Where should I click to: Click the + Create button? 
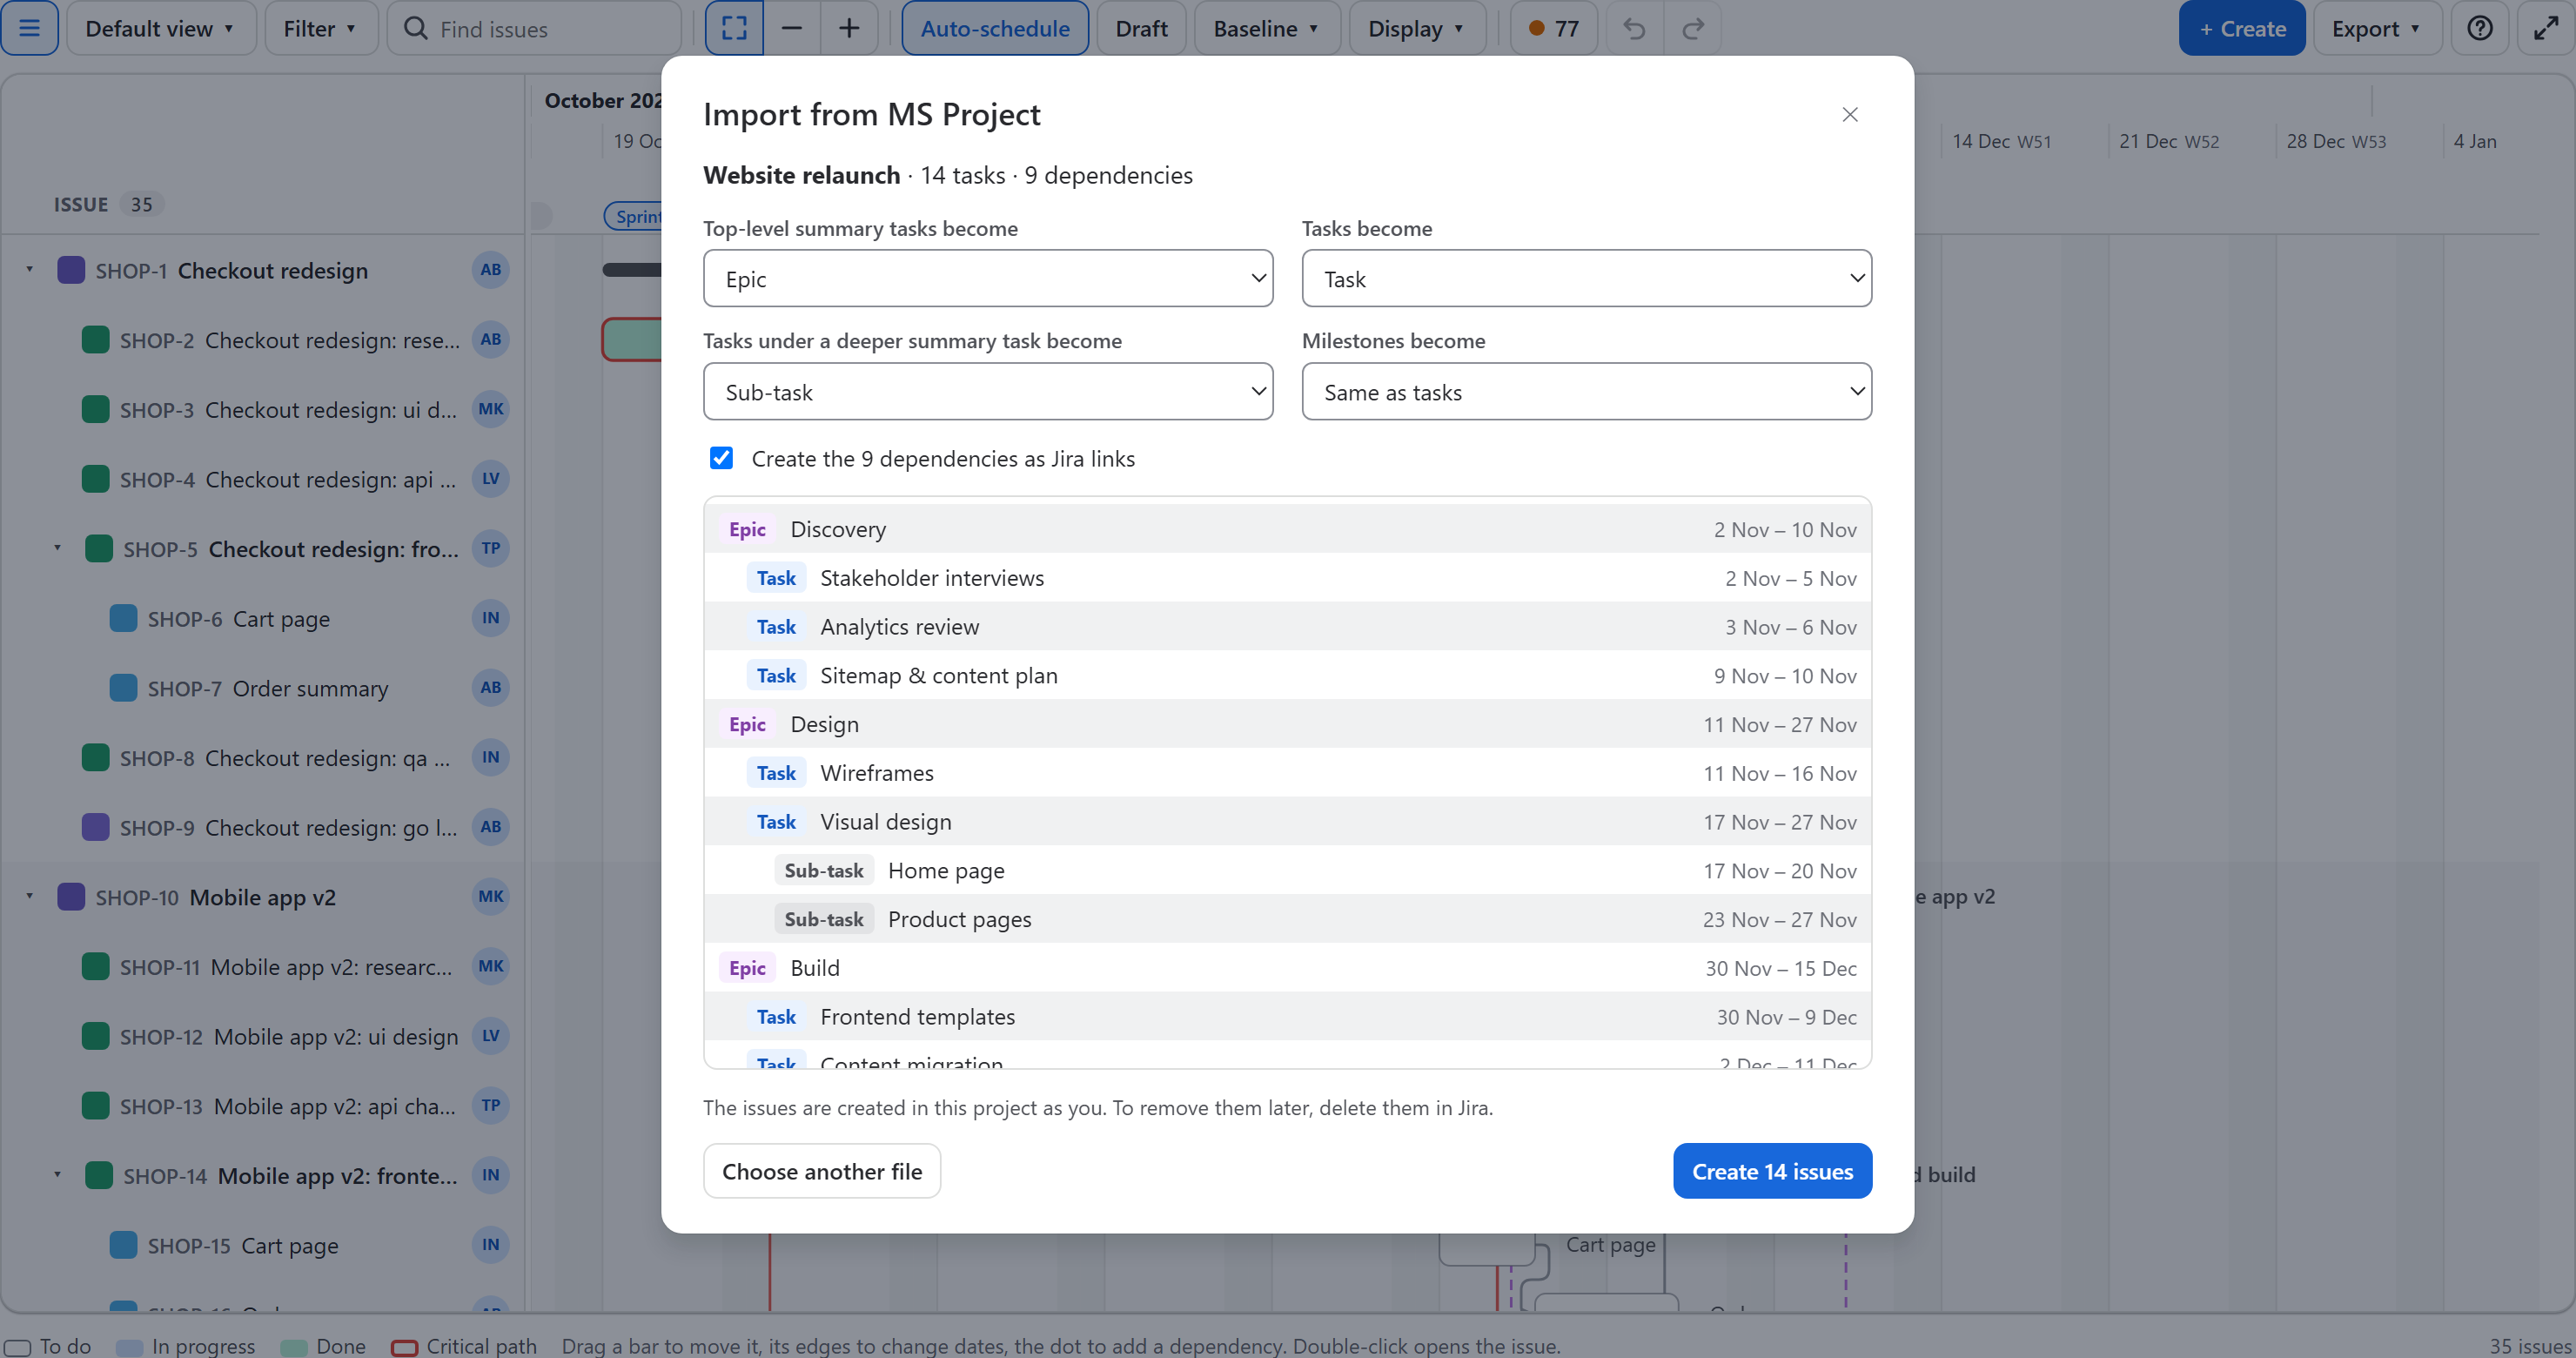click(x=2242, y=28)
